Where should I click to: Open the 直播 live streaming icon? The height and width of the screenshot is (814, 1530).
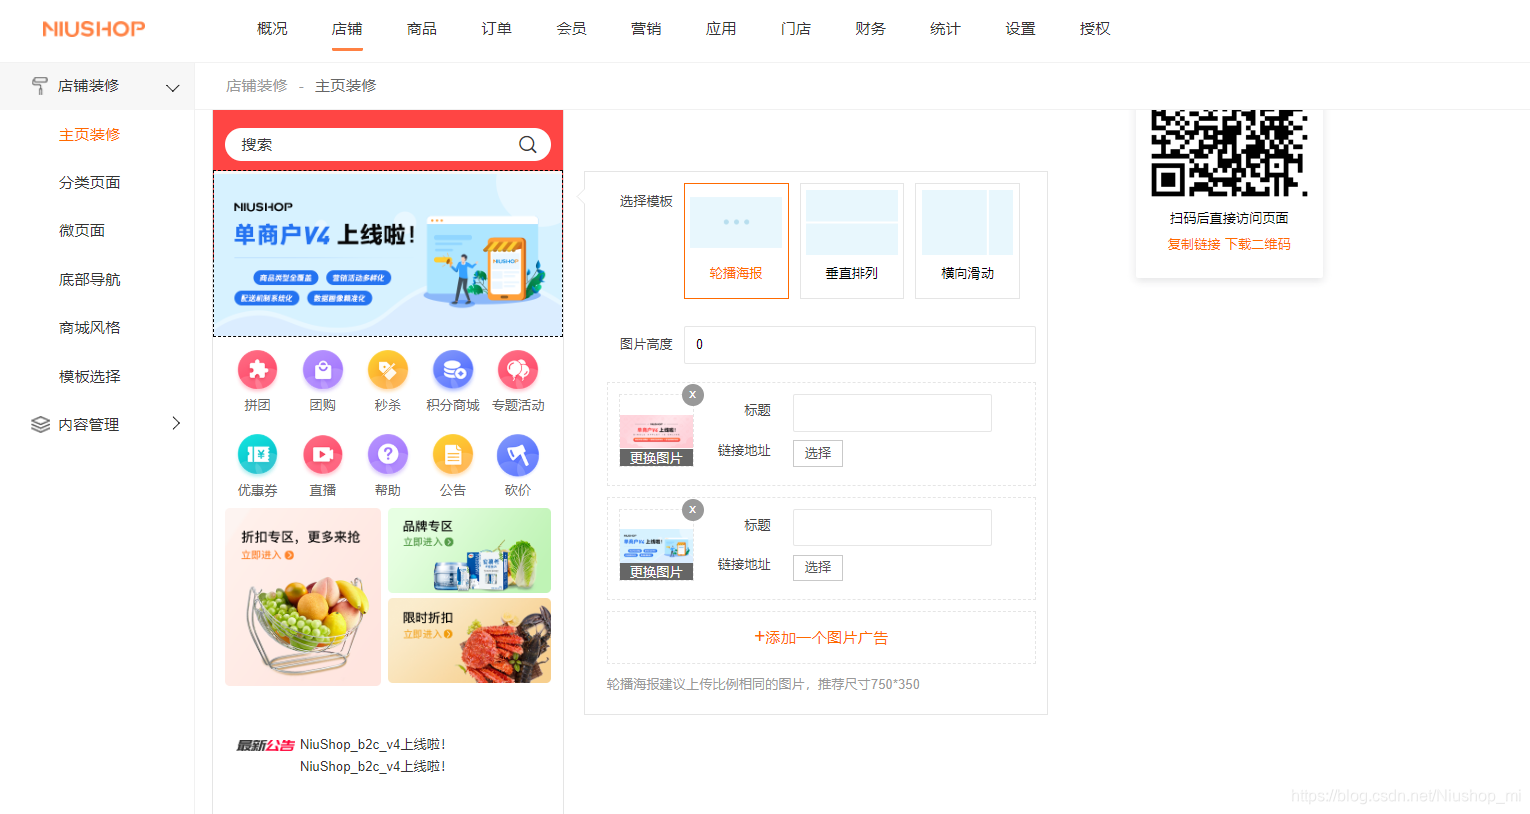click(322, 454)
